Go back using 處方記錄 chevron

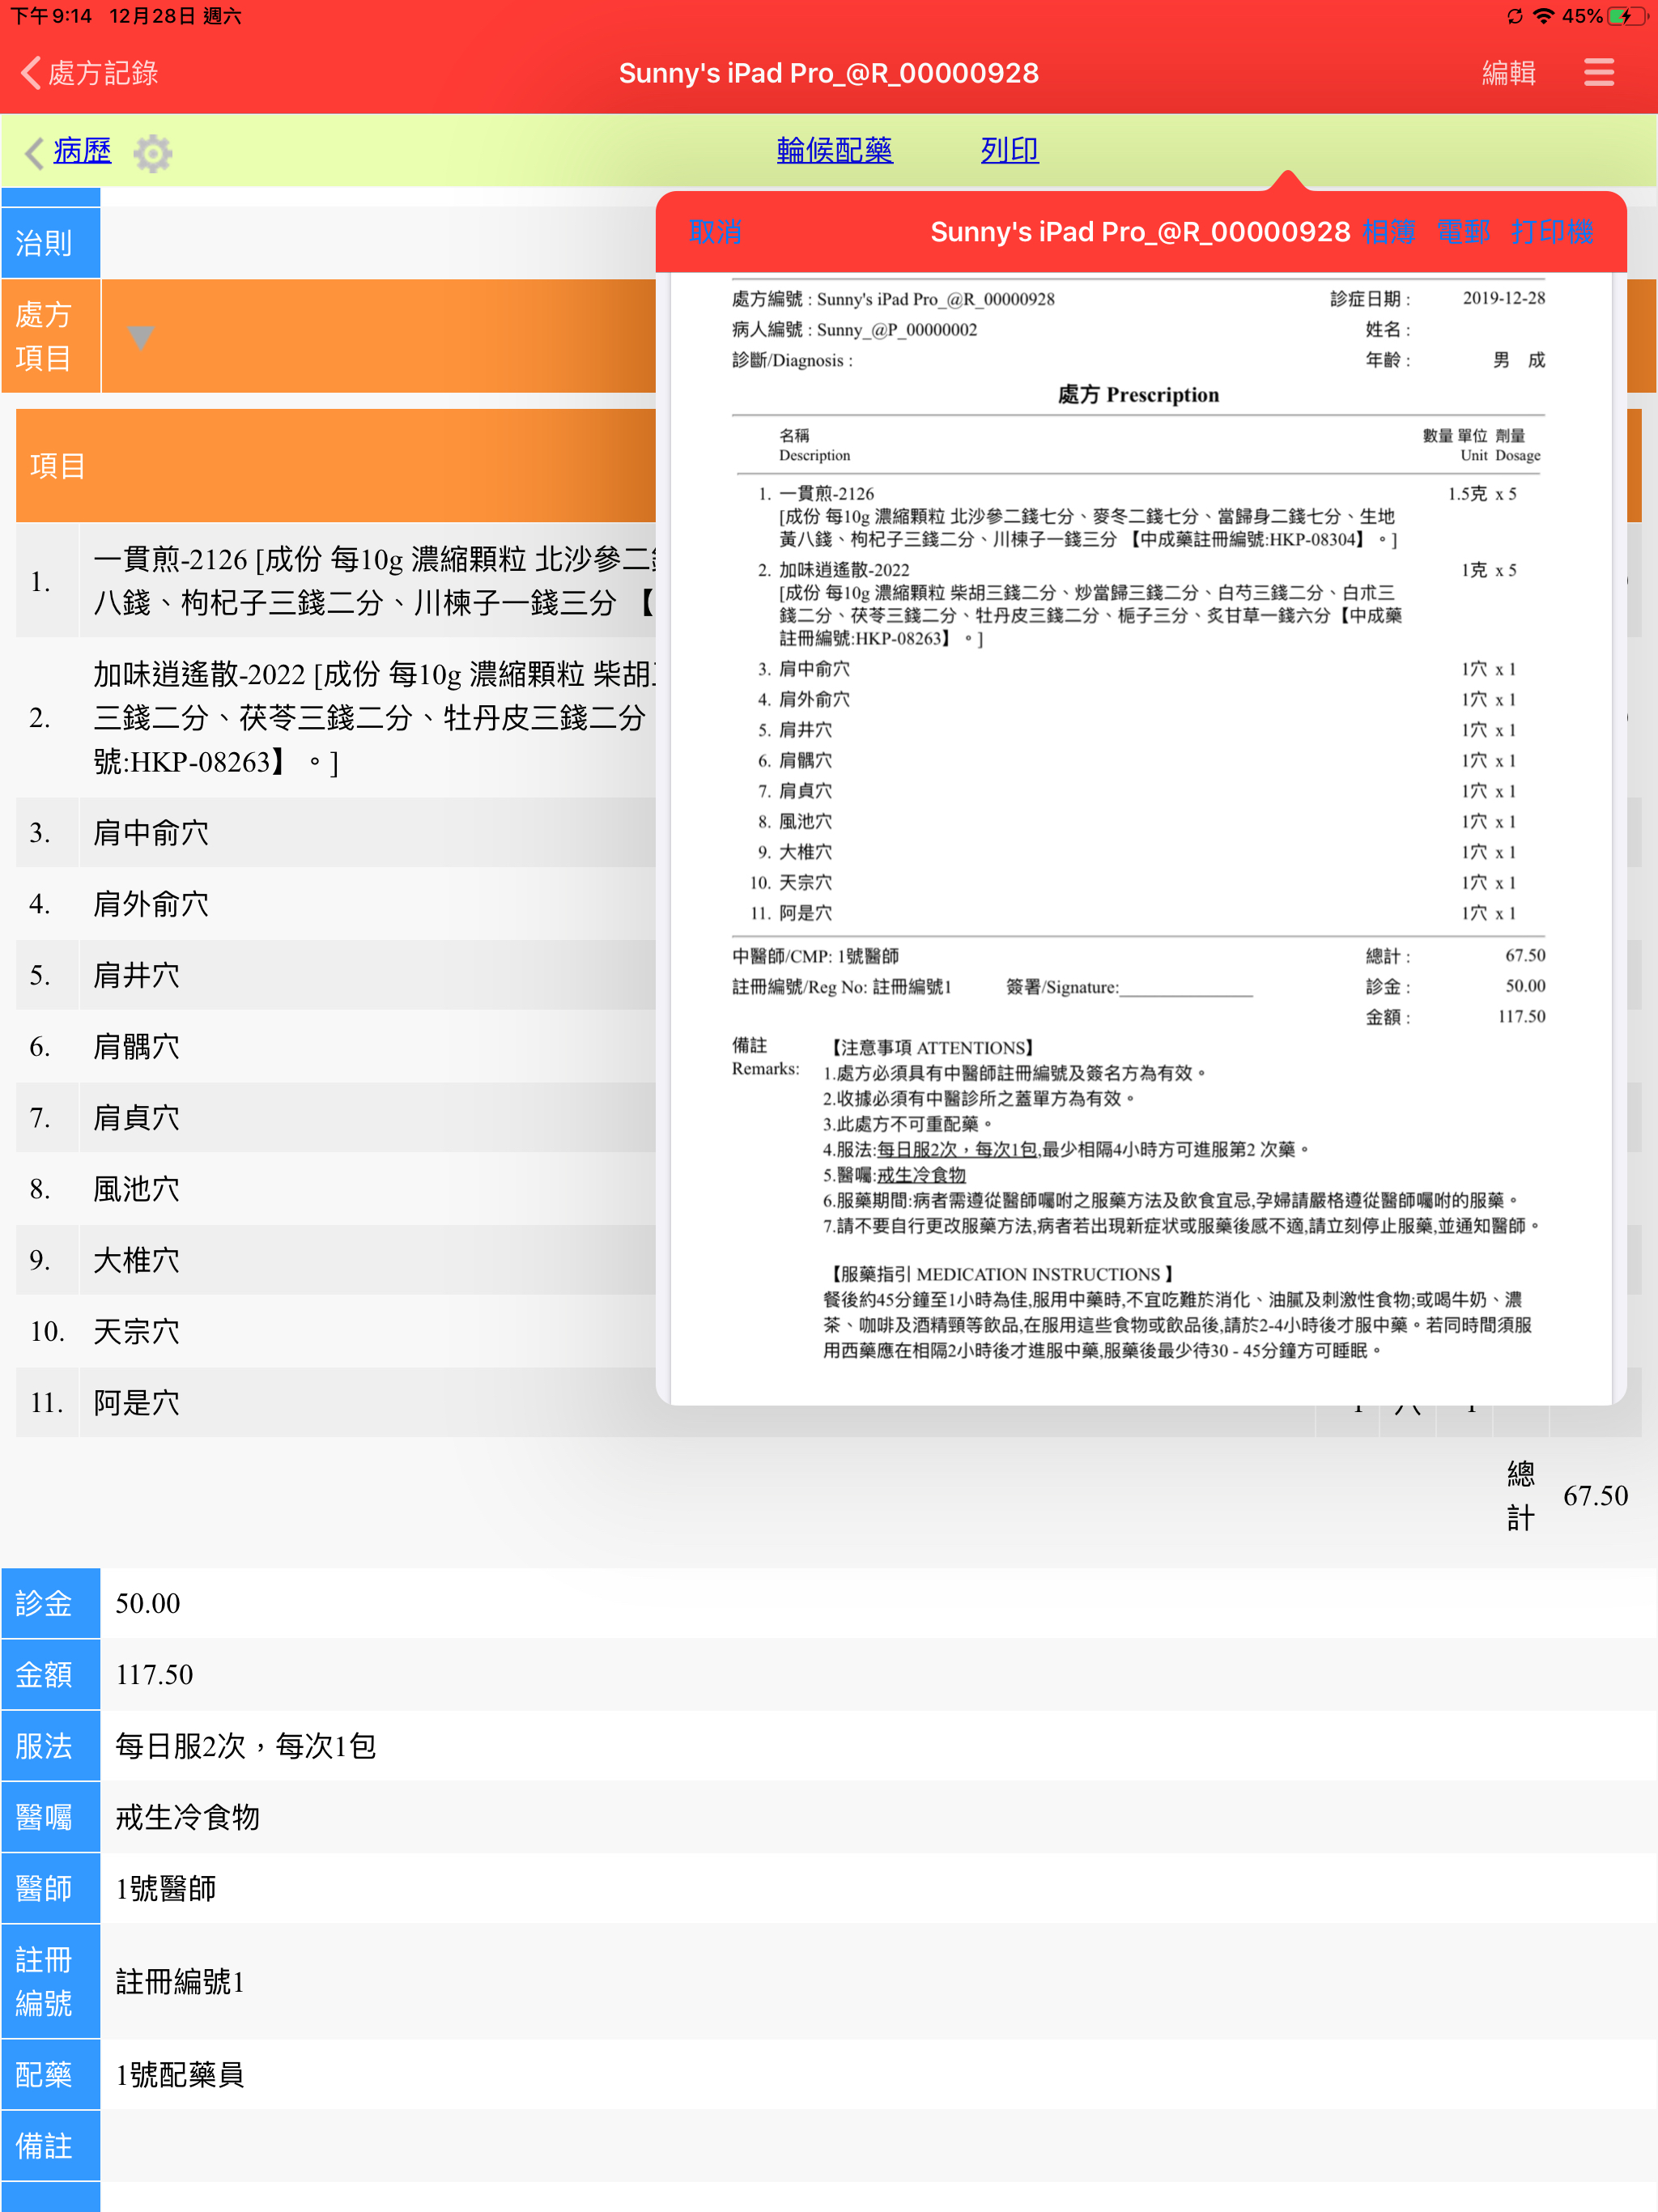[x=88, y=73]
